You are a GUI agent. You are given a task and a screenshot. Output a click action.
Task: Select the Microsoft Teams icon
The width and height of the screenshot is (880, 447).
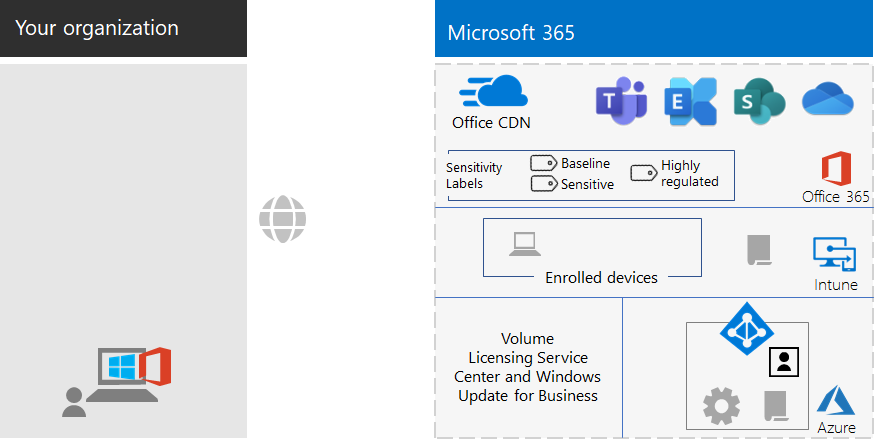click(620, 101)
